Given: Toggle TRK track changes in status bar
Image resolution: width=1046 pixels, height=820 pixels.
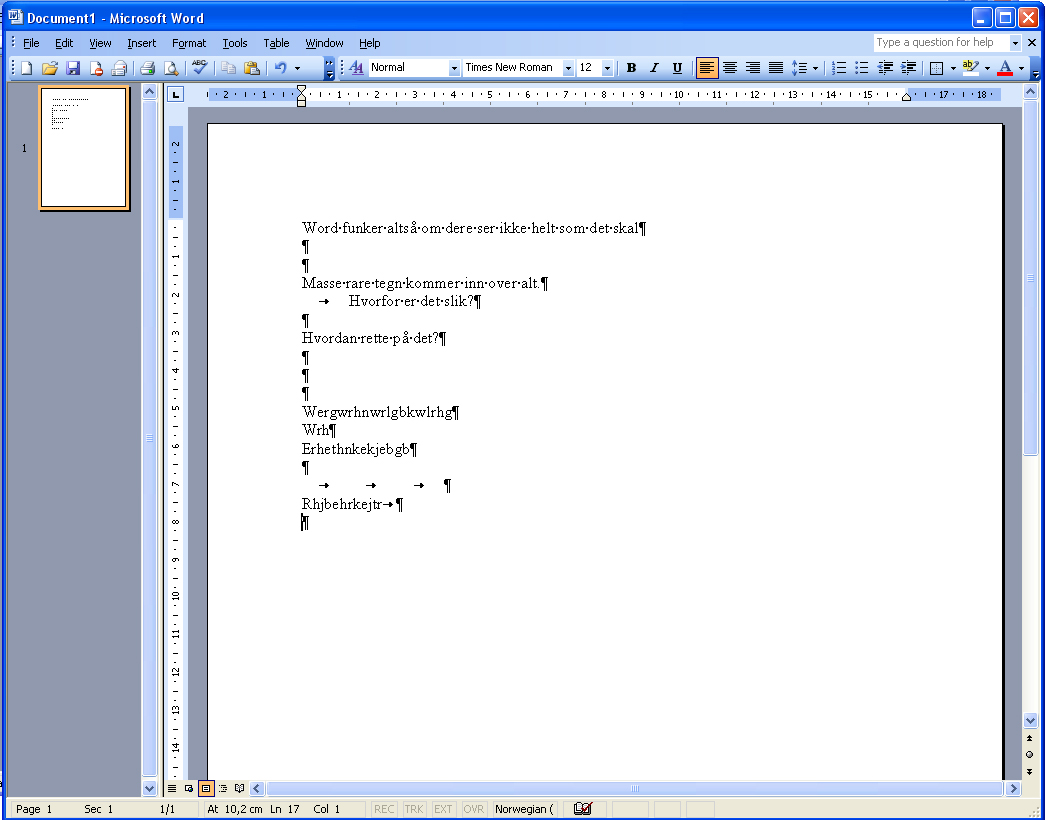Looking at the screenshot, I should click(414, 809).
